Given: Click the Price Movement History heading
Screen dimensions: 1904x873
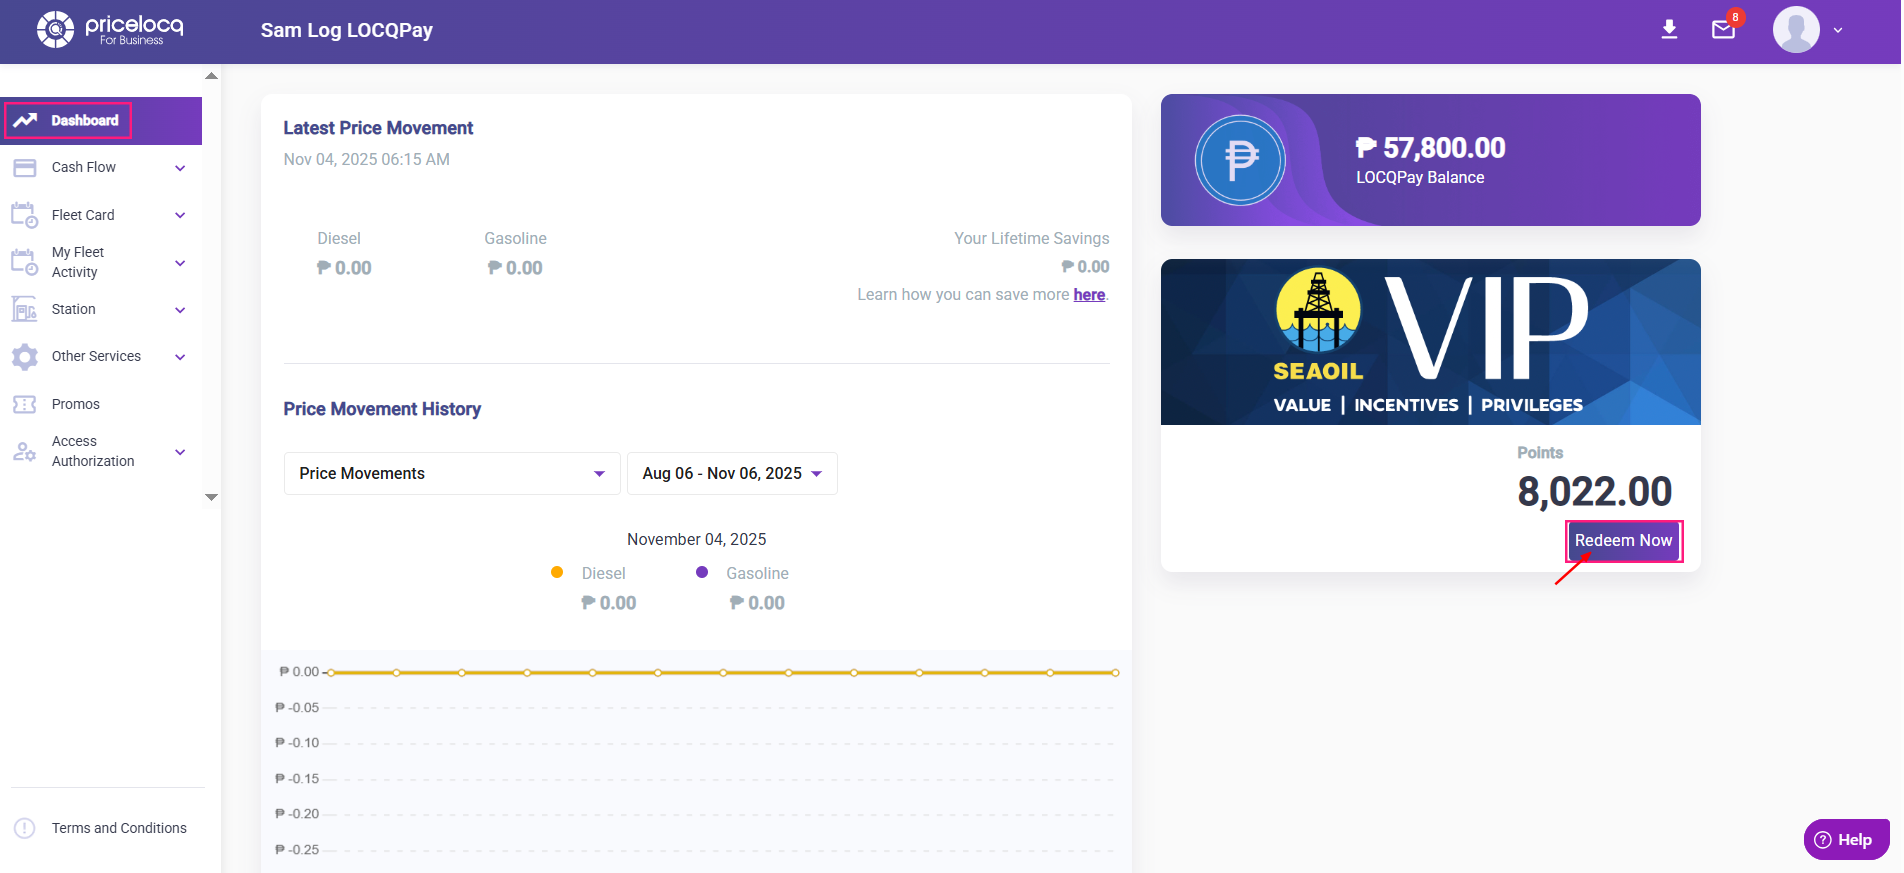Looking at the screenshot, I should pos(382,409).
